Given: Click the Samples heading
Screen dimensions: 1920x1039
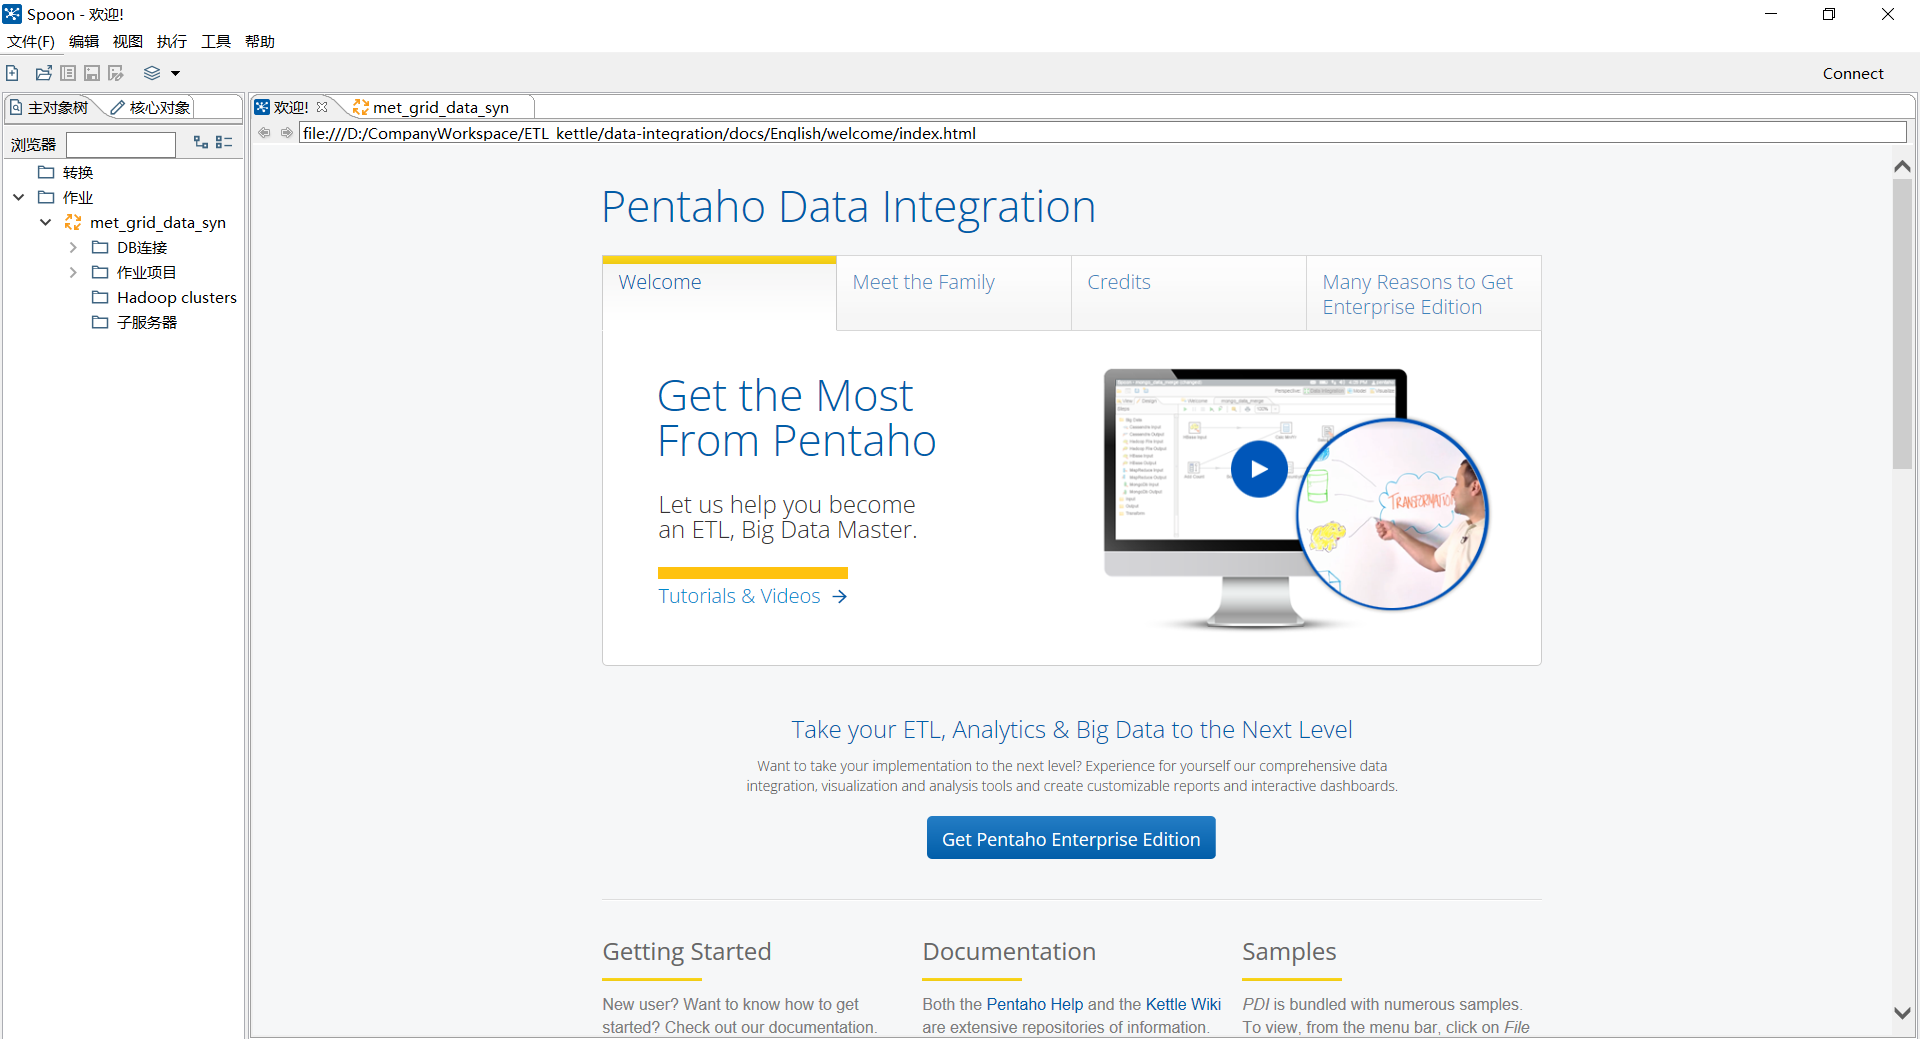Looking at the screenshot, I should point(1289,951).
